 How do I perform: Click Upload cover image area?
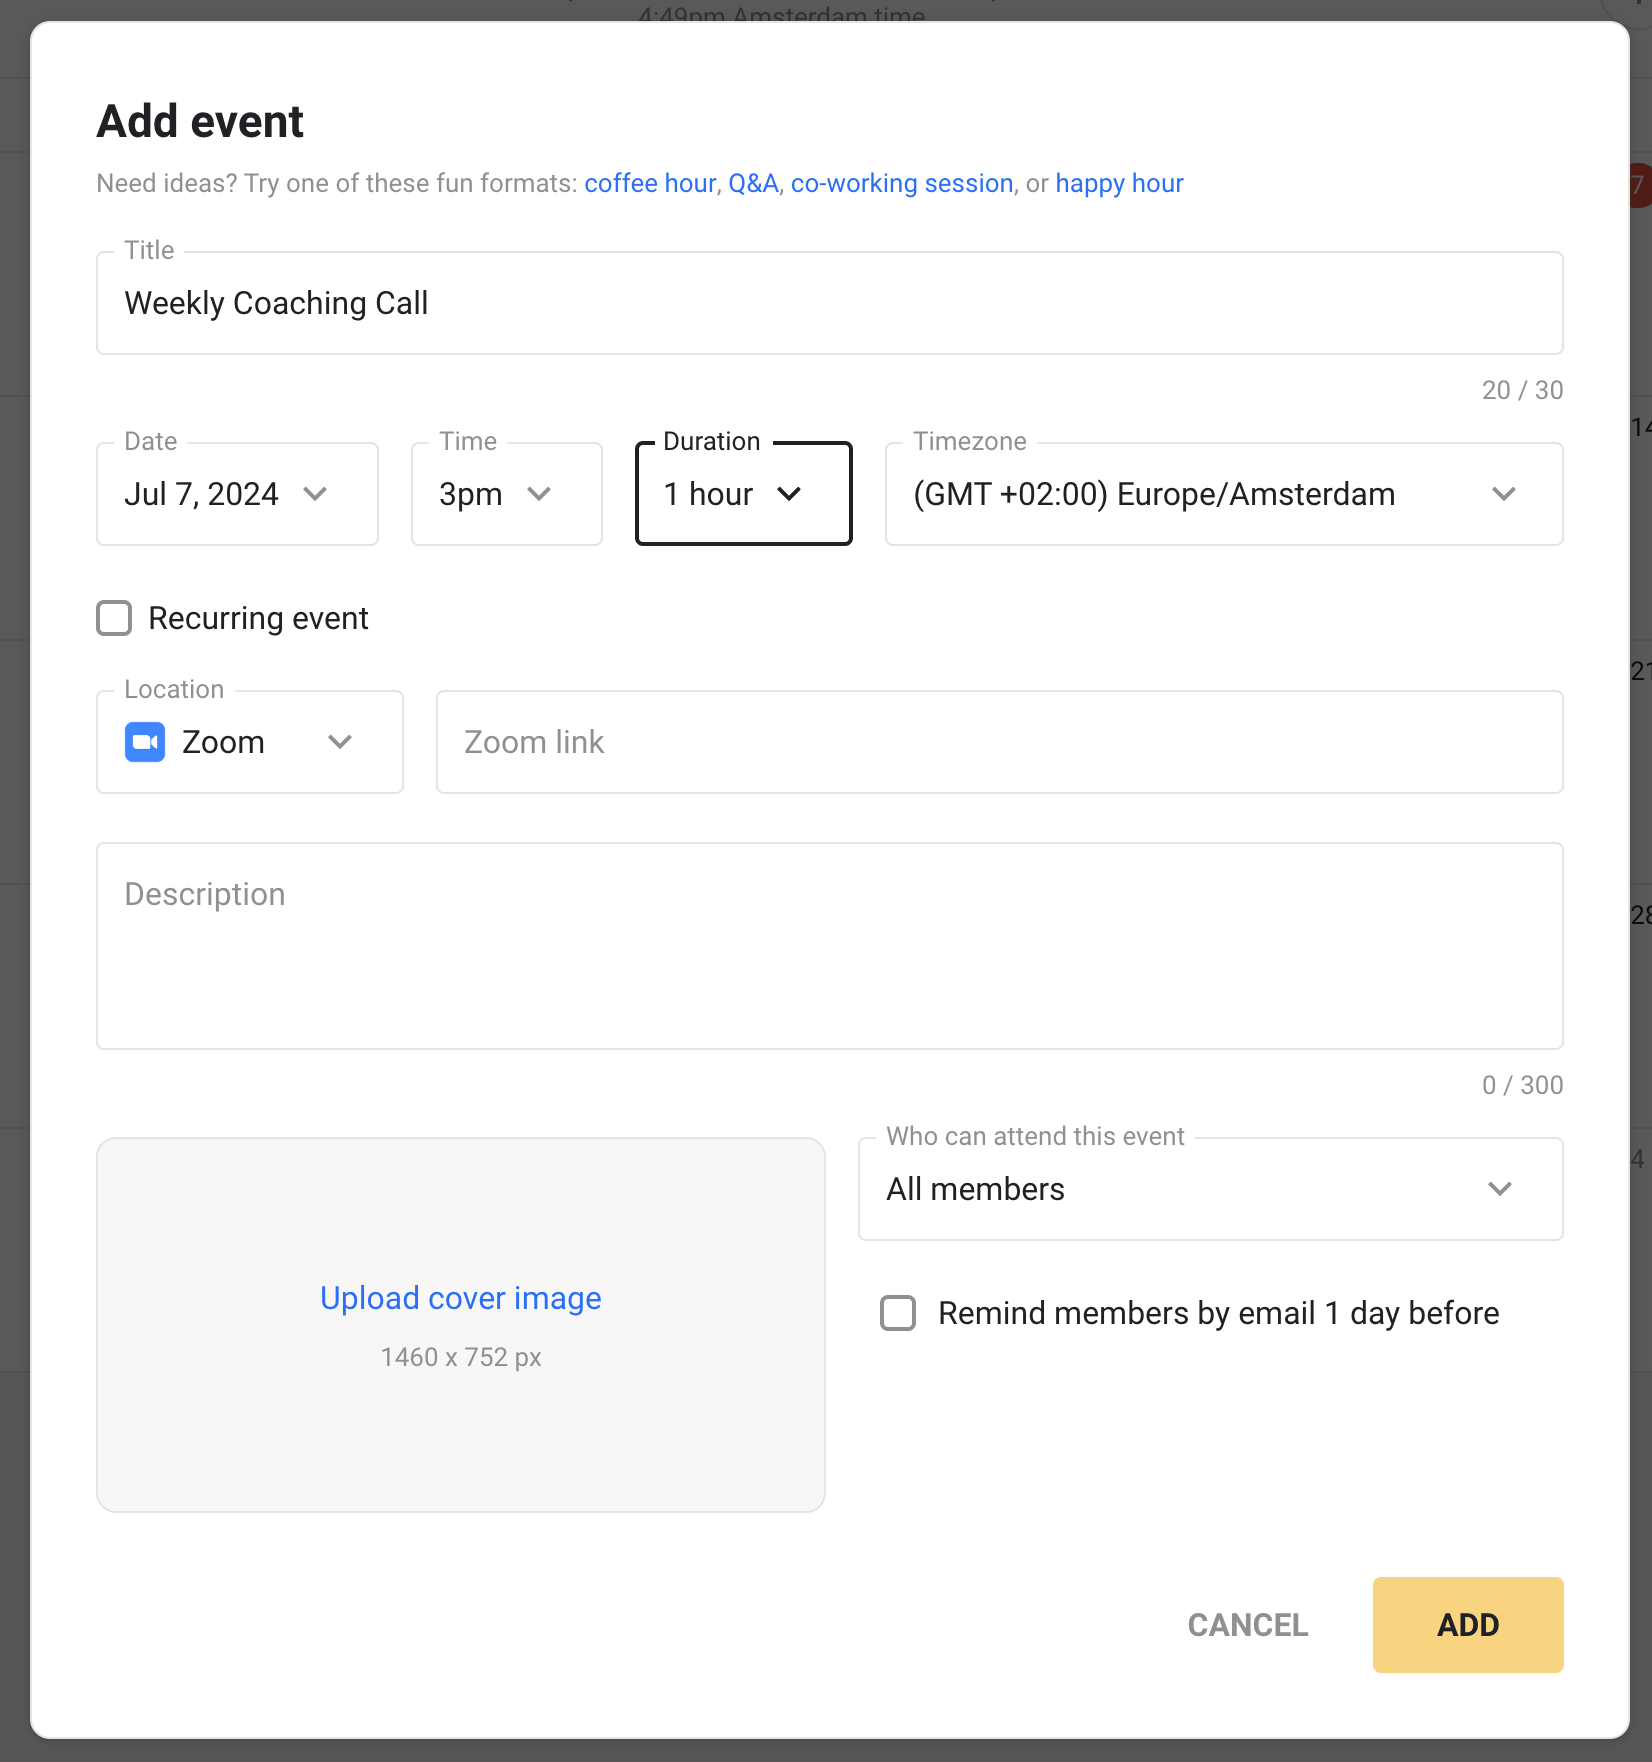pyautogui.click(x=460, y=1298)
